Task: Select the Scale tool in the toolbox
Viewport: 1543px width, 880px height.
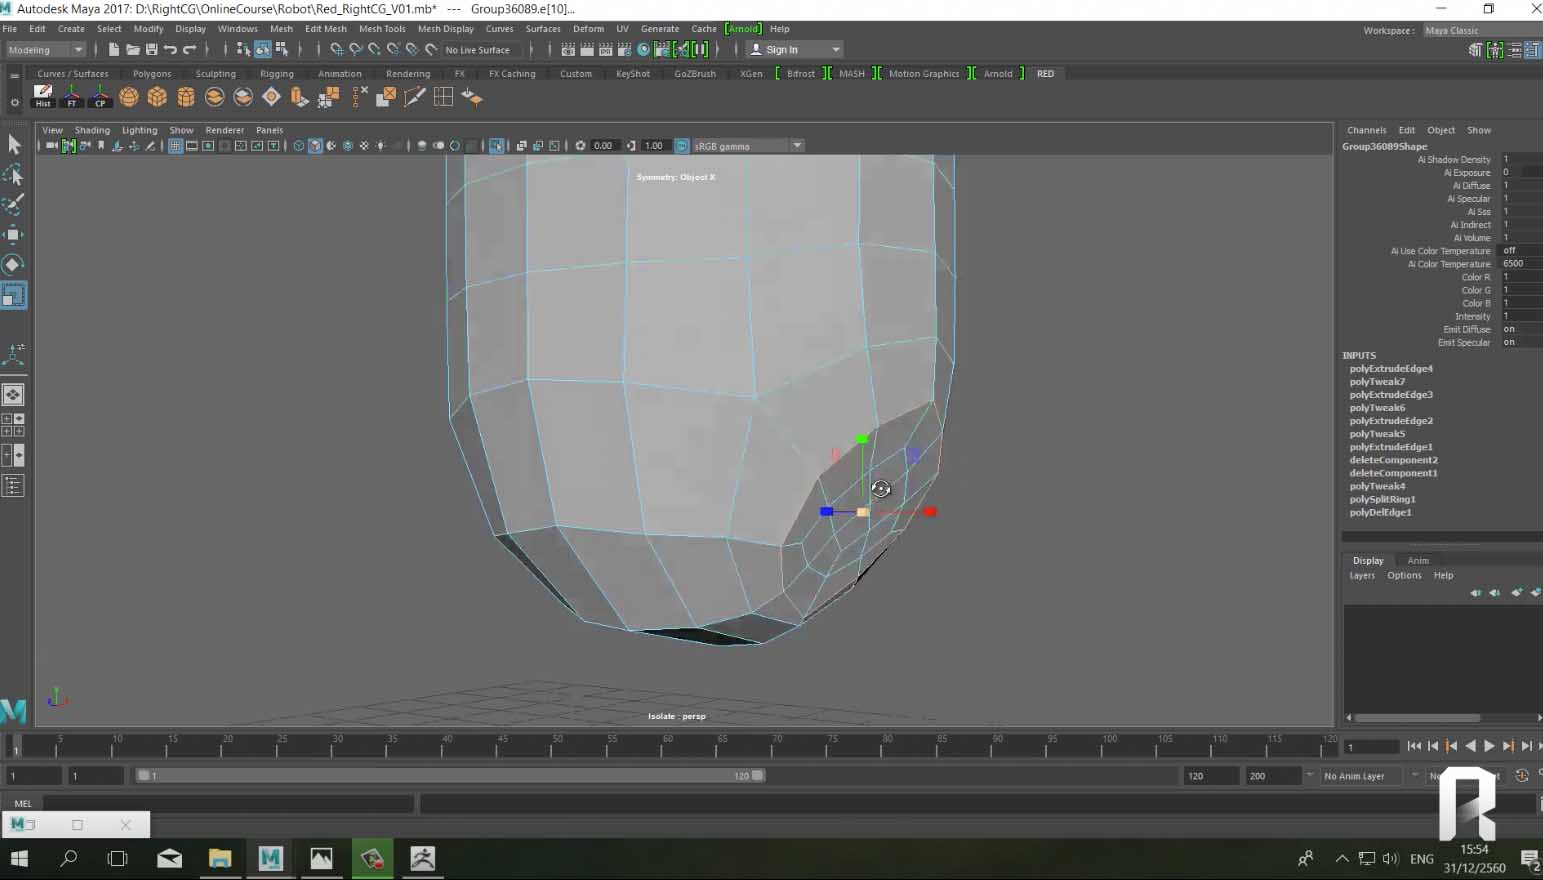Action: click(x=14, y=295)
